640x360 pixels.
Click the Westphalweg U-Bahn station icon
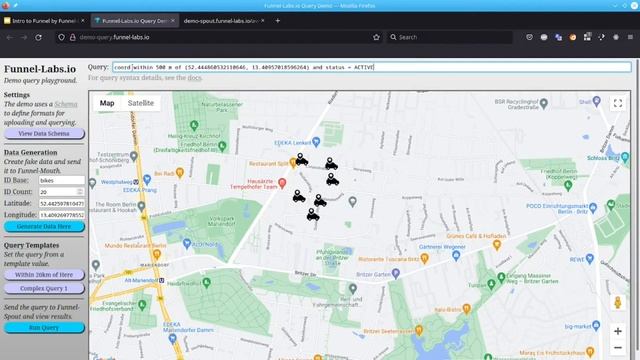[x=136, y=182]
